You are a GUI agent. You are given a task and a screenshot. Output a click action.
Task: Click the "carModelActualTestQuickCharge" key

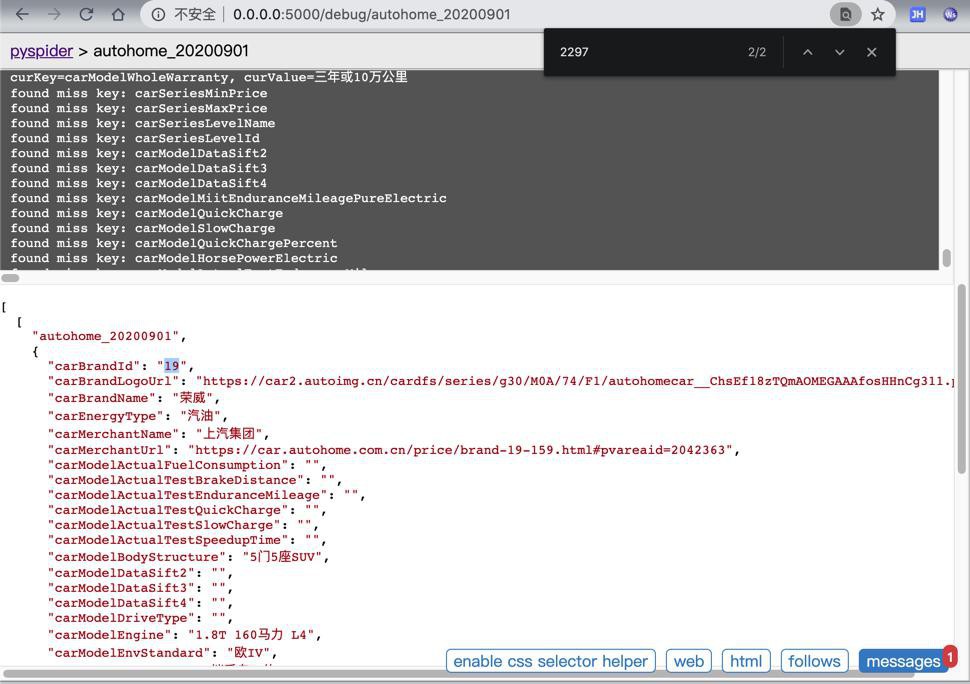[x=168, y=510]
